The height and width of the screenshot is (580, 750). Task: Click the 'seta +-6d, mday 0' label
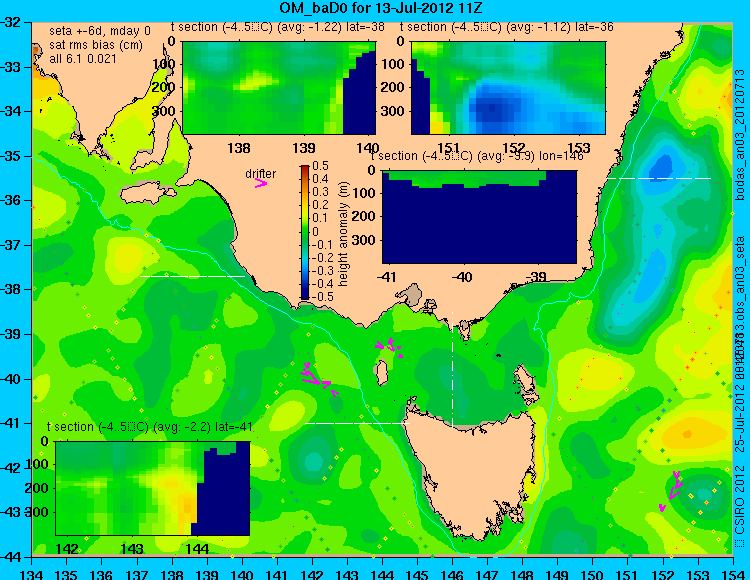(x=100, y=31)
